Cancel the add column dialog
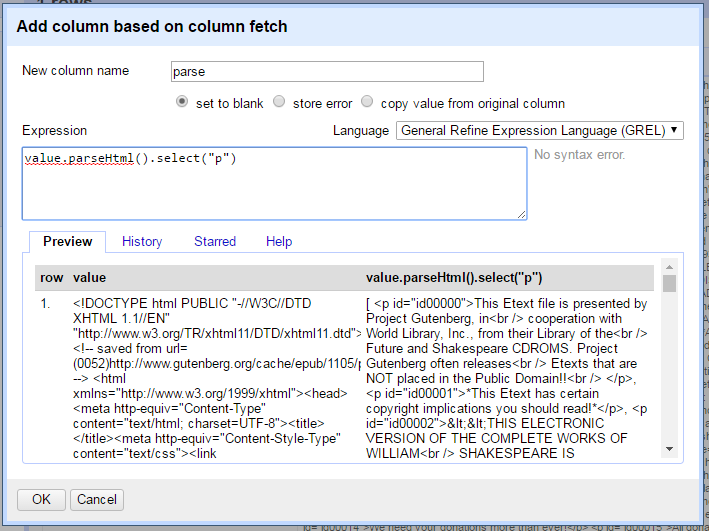709x531 pixels. pyautogui.click(x=97, y=499)
